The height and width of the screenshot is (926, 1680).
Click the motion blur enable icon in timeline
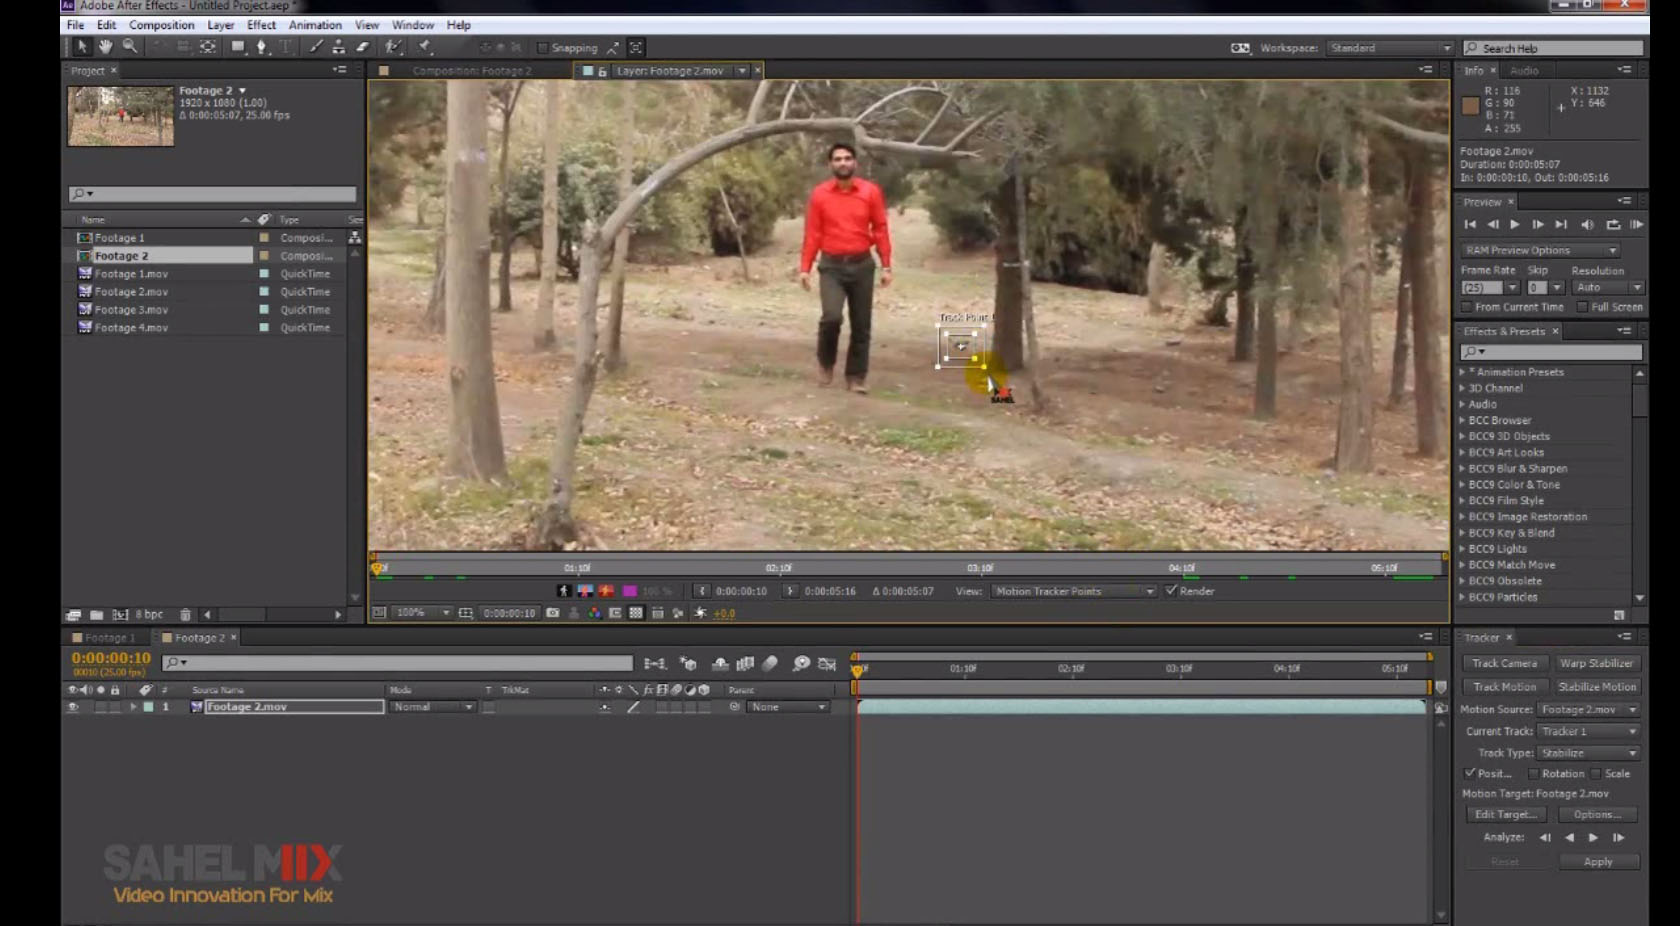pos(770,663)
